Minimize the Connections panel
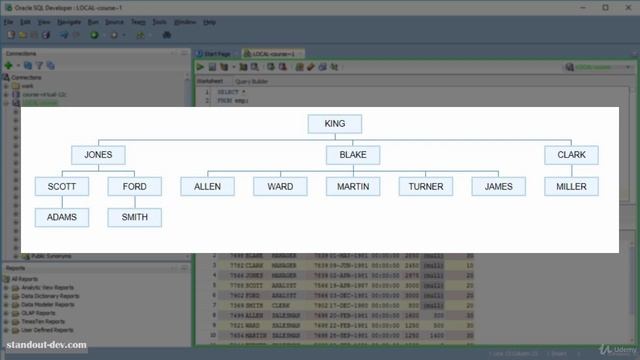Screen dimensions: 640x360 [184, 53]
